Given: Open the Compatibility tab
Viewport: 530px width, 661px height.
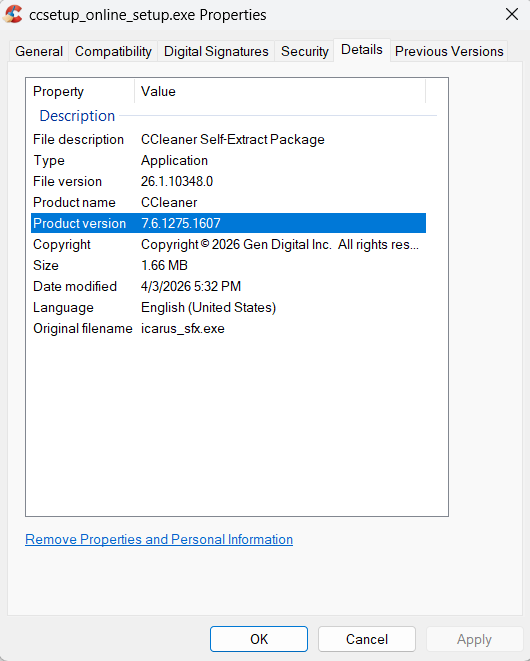Looking at the screenshot, I should [x=113, y=51].
